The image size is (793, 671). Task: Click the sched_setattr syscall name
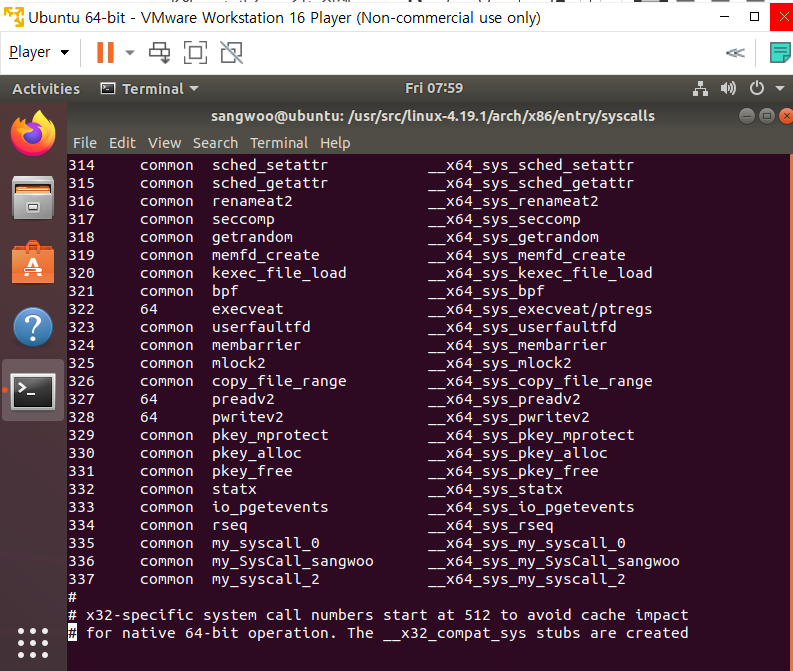[x=270, y=165]
